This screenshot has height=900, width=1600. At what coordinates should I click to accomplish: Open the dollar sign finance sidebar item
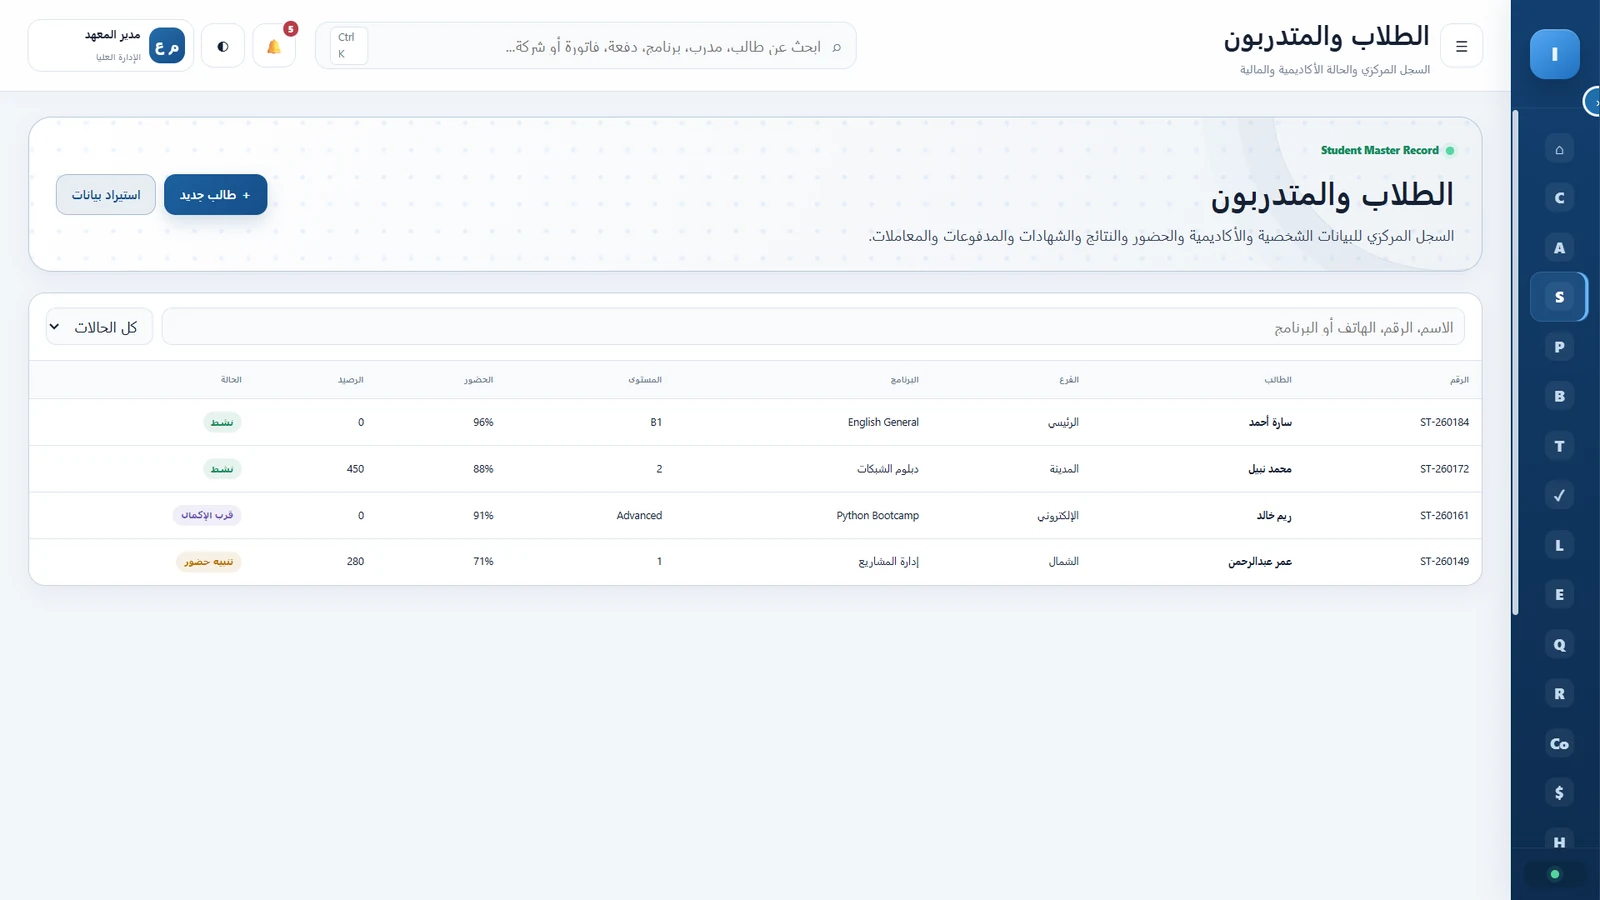click(x=1559, y=792)
